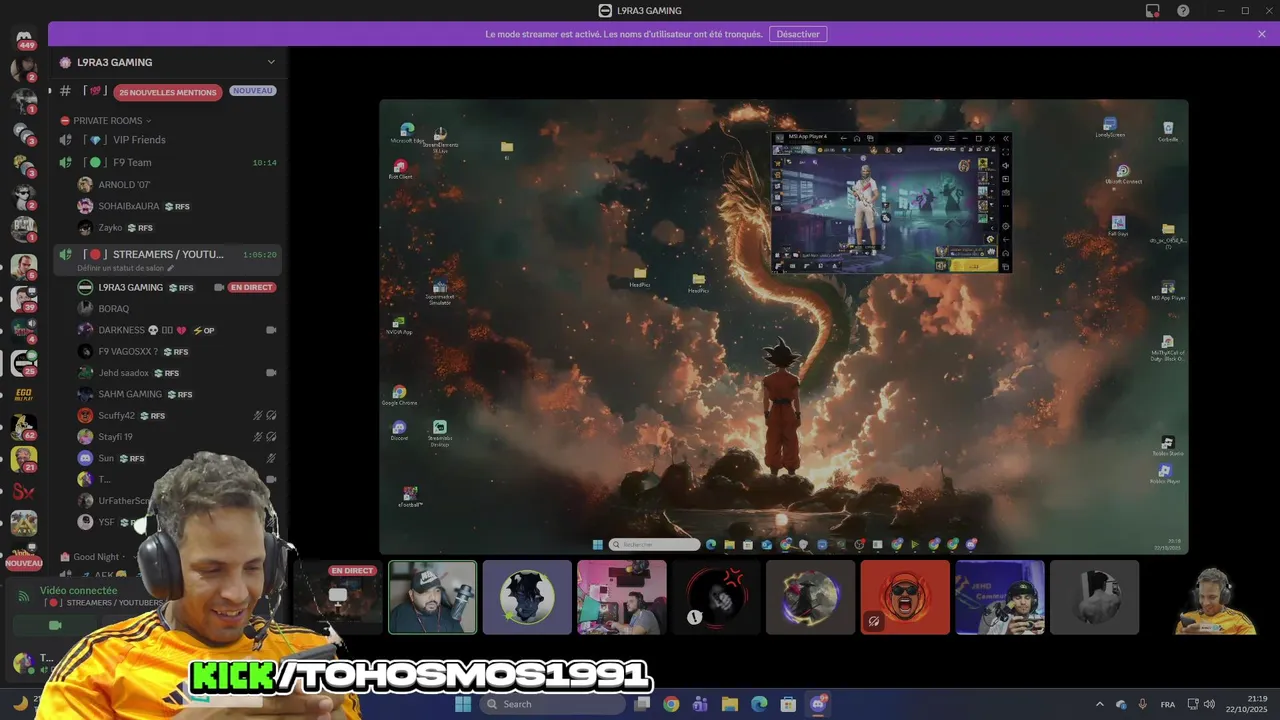This screenshot has width=1280, height=720.
Task: Select L9RA3 GAMING user in voice list
Action: 130,287
